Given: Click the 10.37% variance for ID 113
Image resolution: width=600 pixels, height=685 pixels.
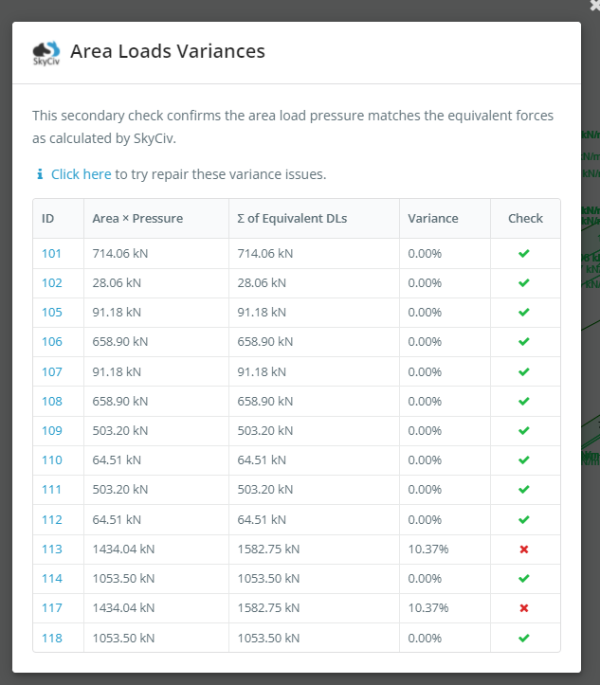Looking at the screenshot, I should (428, 549).
